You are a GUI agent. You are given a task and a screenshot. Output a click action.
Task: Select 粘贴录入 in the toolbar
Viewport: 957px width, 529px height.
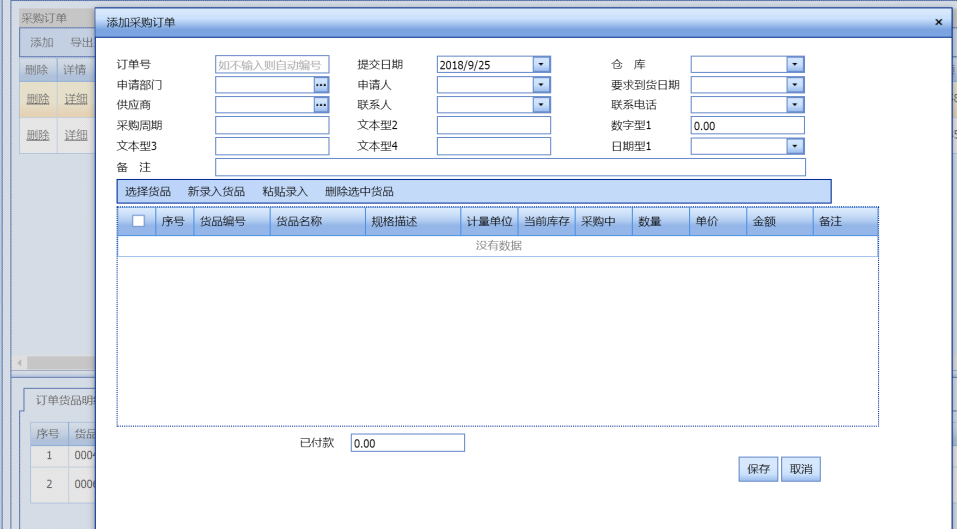coord(285,191)
